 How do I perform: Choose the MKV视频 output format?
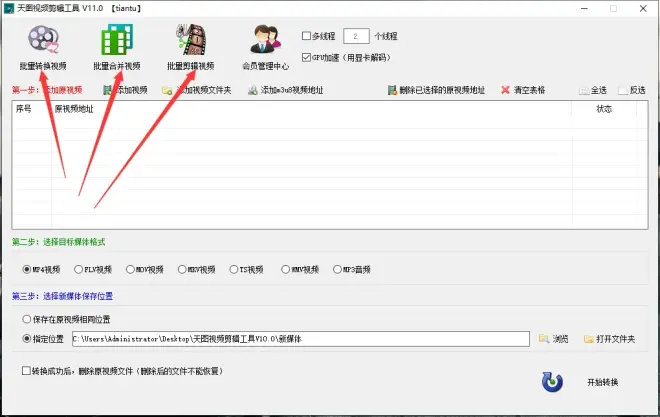point(183,269)
